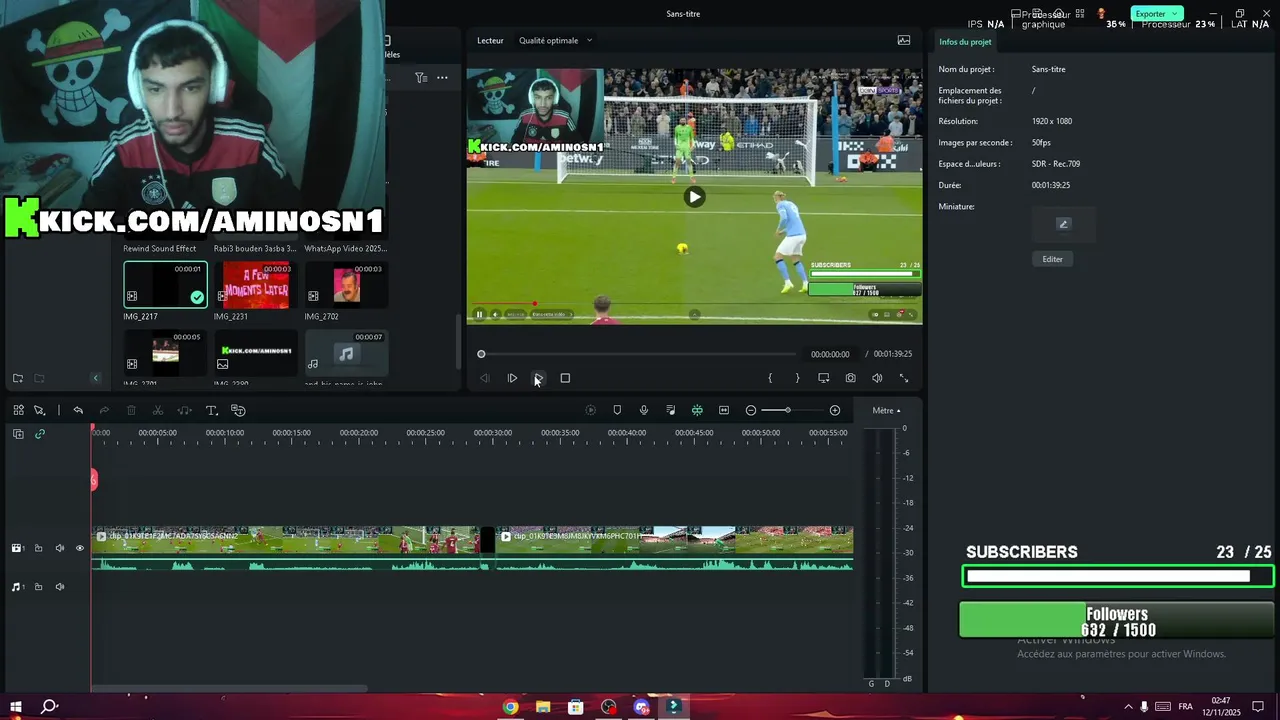1280x720 pixels.
Task: Open File Explorer from the taskbar
Action: pos(543,707)
